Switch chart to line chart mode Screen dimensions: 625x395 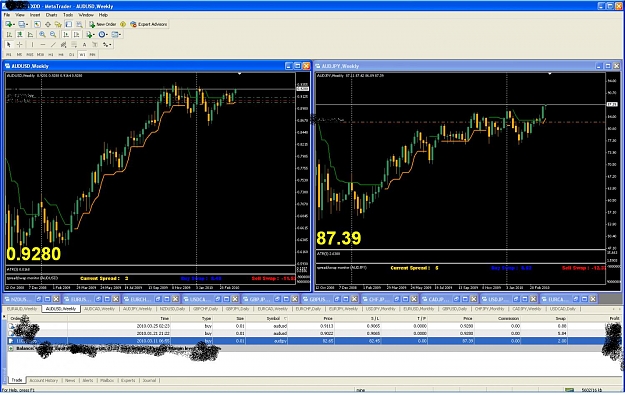pyautogui.click(x=30, y=35)
